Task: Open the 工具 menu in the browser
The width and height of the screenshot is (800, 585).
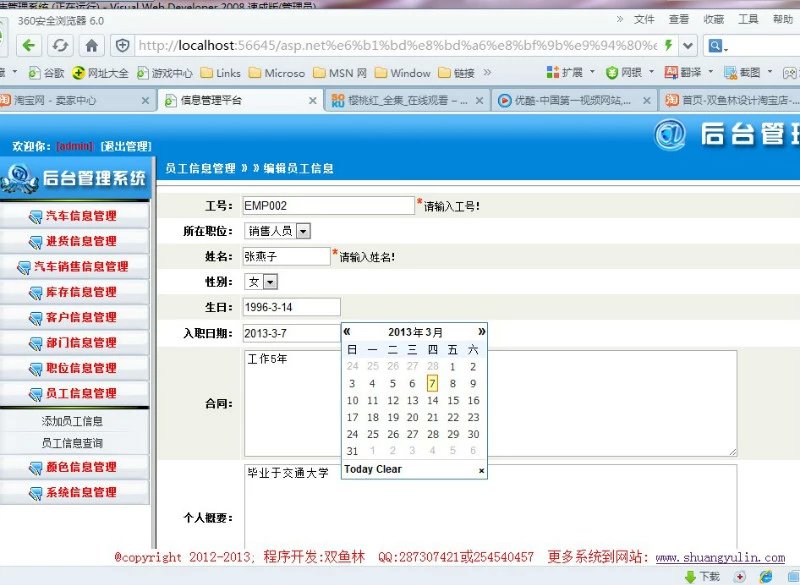Action: click(x=747, y=19)
